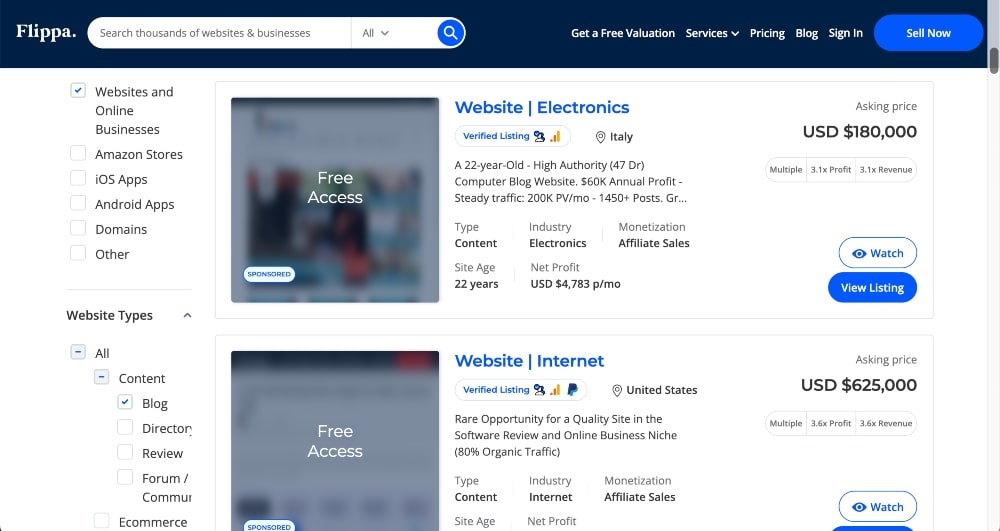This screenshot has width=1000, height=531.
Task: Check the Domains checkbox
Action: pos(78,228)
